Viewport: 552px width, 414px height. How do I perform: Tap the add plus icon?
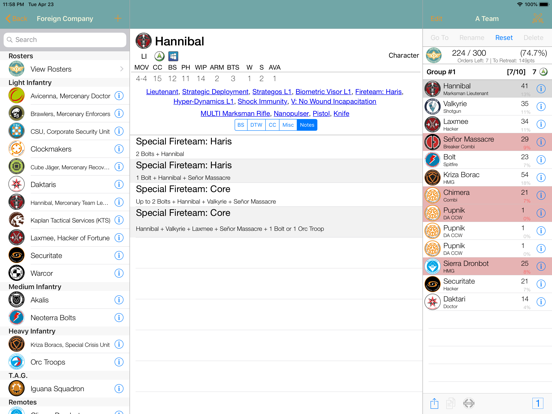[x=118, y=18]
